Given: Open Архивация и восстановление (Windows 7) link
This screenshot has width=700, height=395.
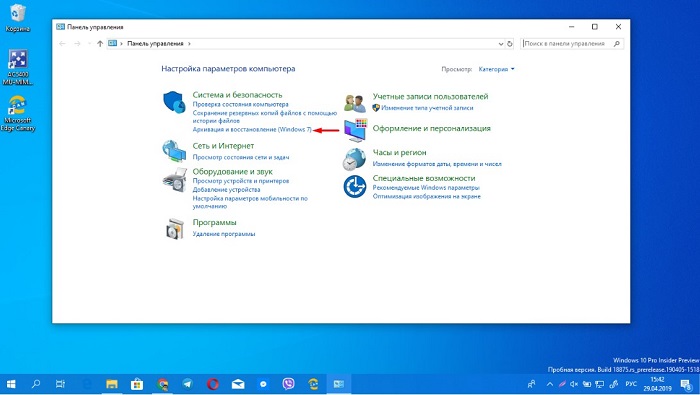Looking at the screenshot, I should (252, 129).
